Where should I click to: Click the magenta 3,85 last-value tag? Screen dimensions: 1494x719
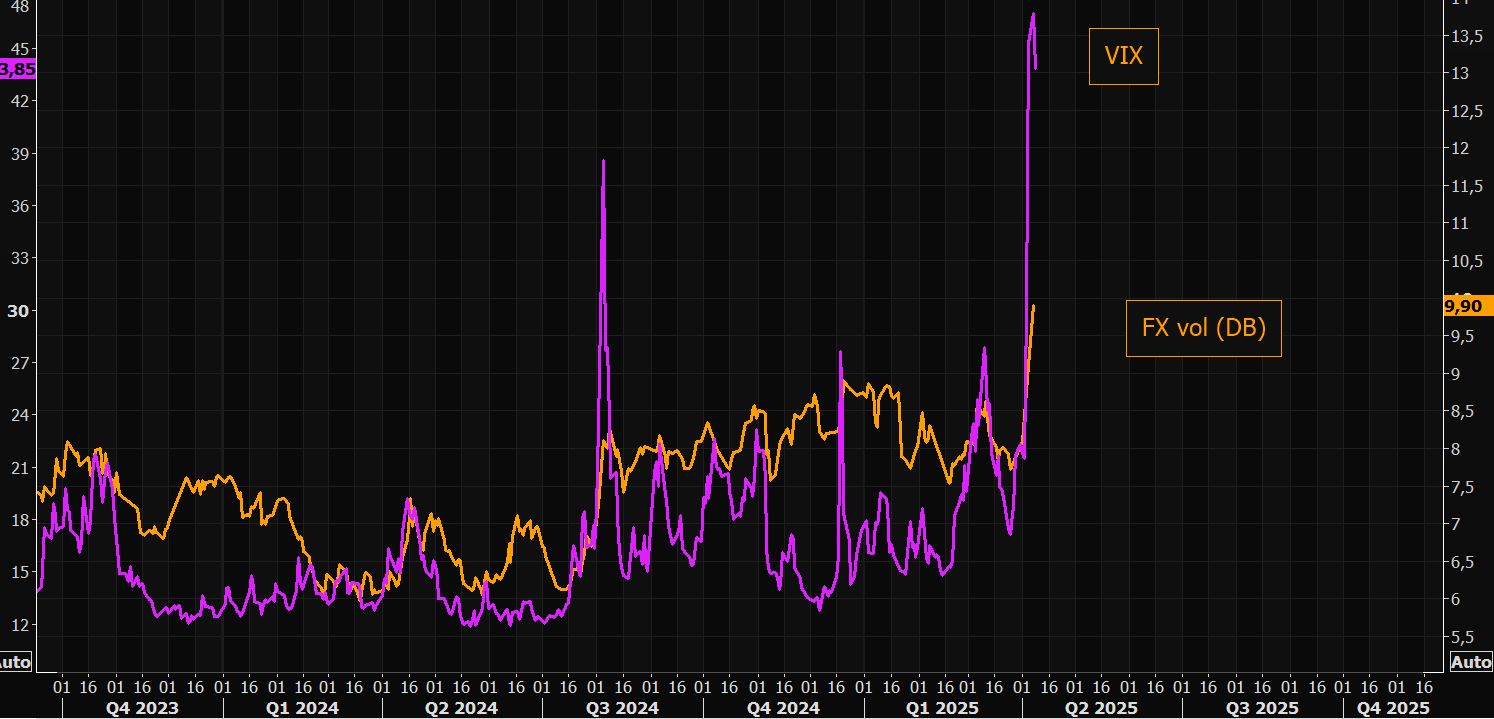point(18,69)
